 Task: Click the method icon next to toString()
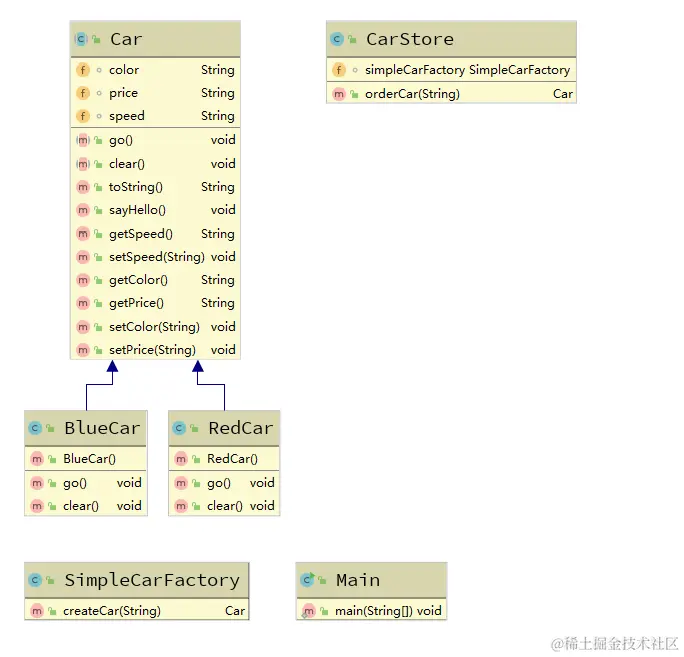83,187
